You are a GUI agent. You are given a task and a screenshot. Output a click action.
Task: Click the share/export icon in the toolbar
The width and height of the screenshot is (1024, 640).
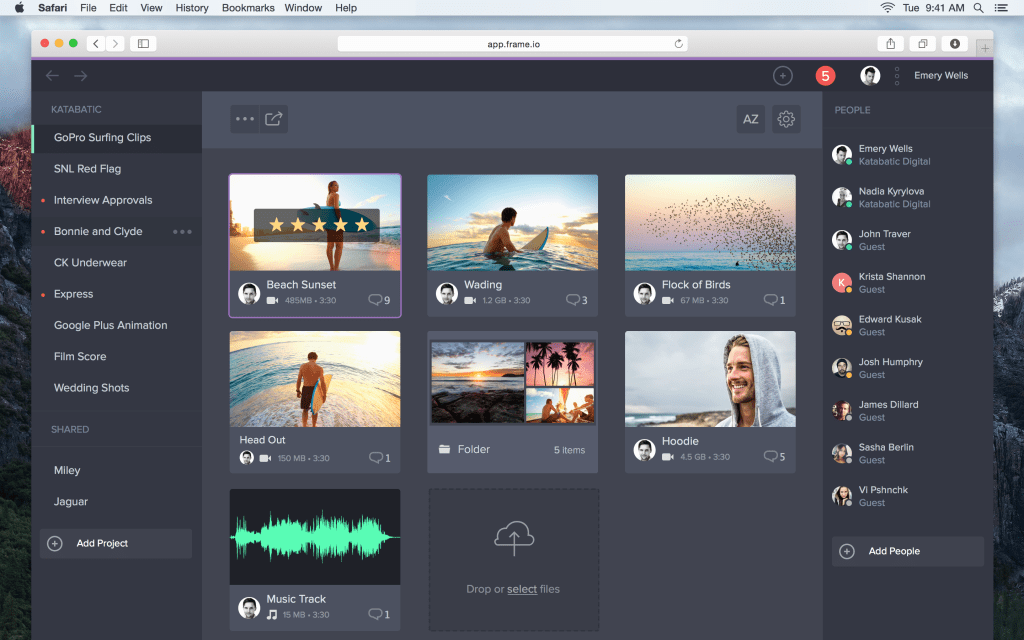coord(274,119)
